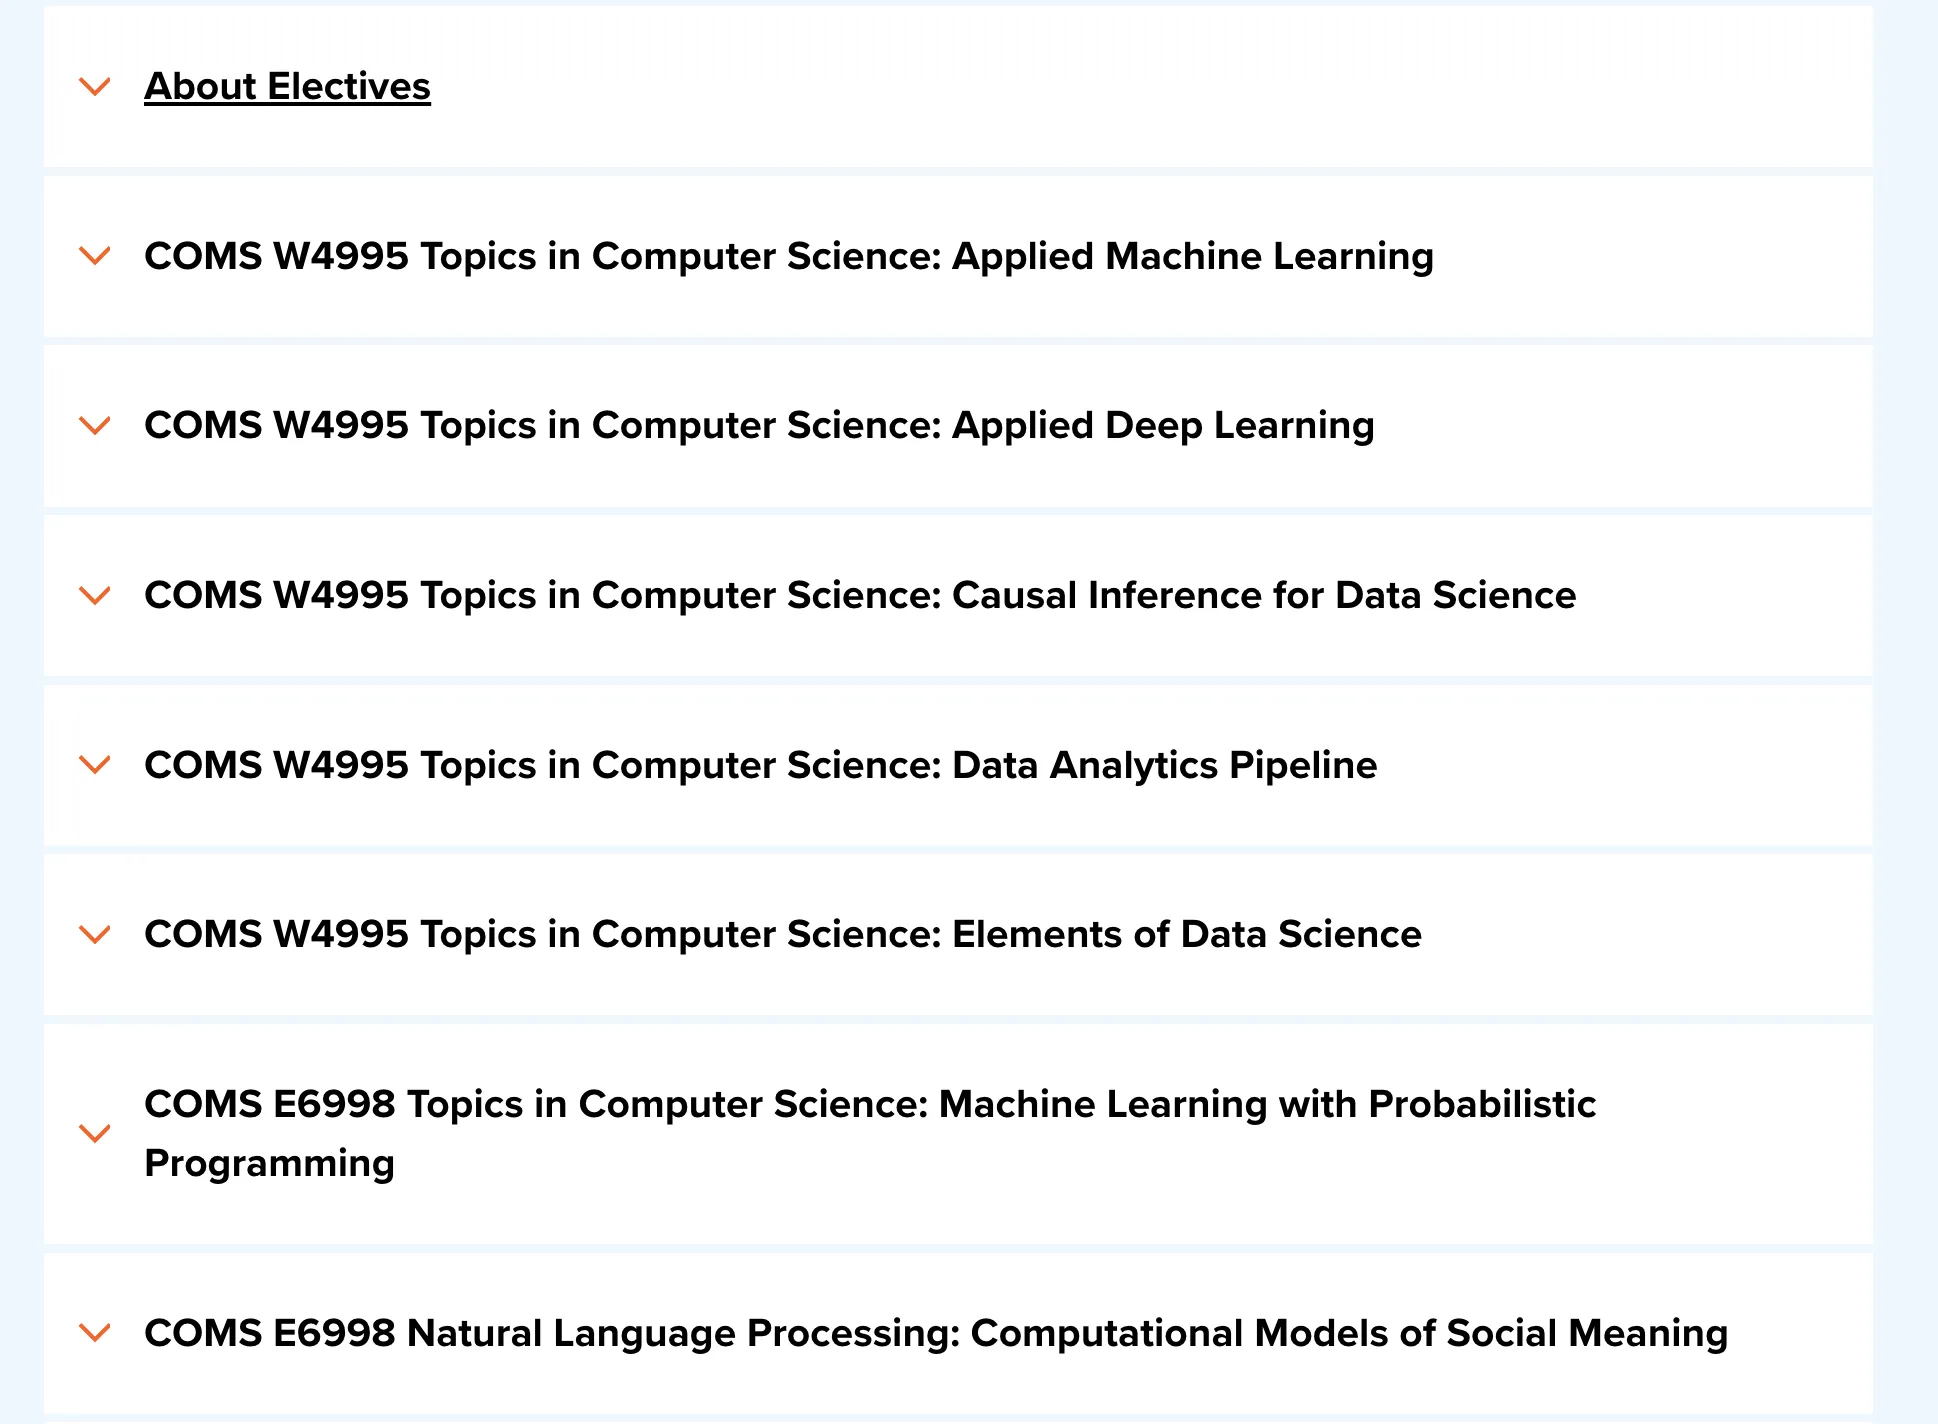Screen dimensions: 1938x1424
Task: Expand the Applied Machine Learning chevron
Action: click(x=95, y=256)
